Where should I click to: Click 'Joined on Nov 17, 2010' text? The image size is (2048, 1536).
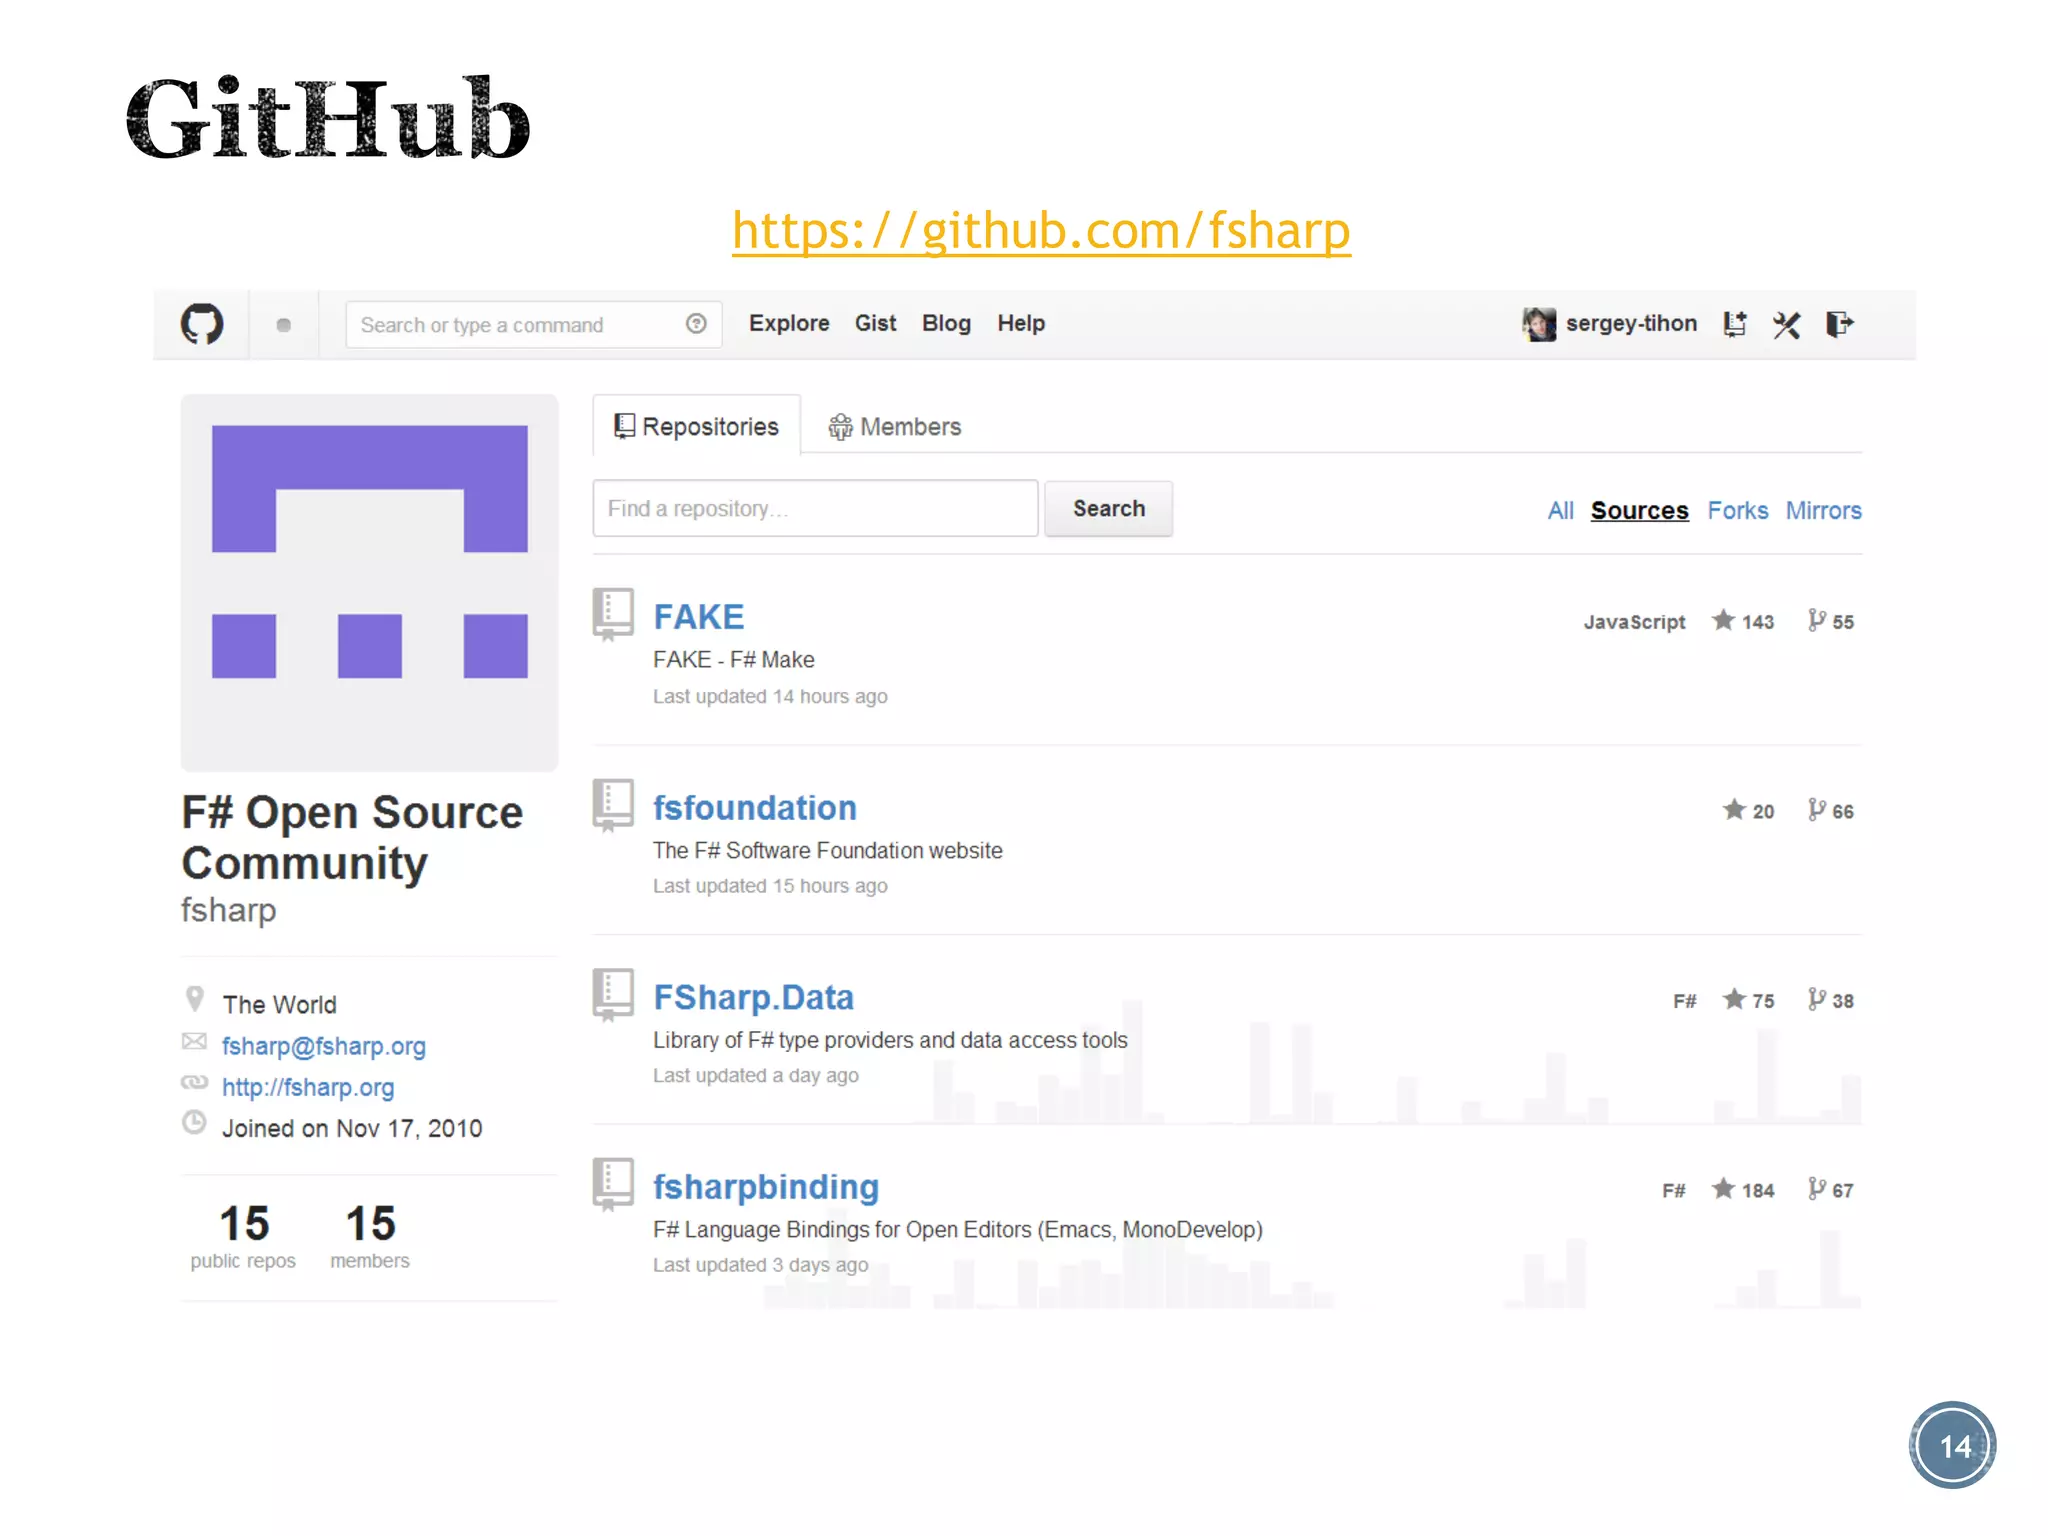click(x=352, y=1129)
